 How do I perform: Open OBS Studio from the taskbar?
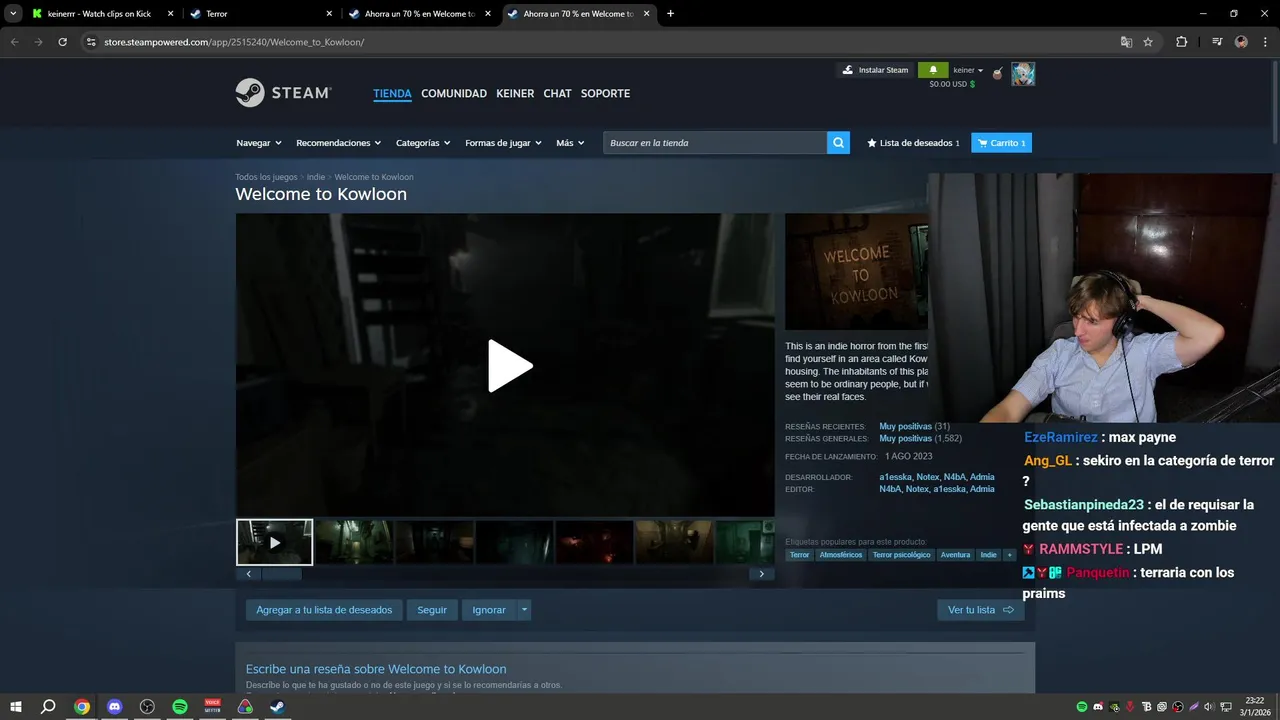click(x=147, y=707)
